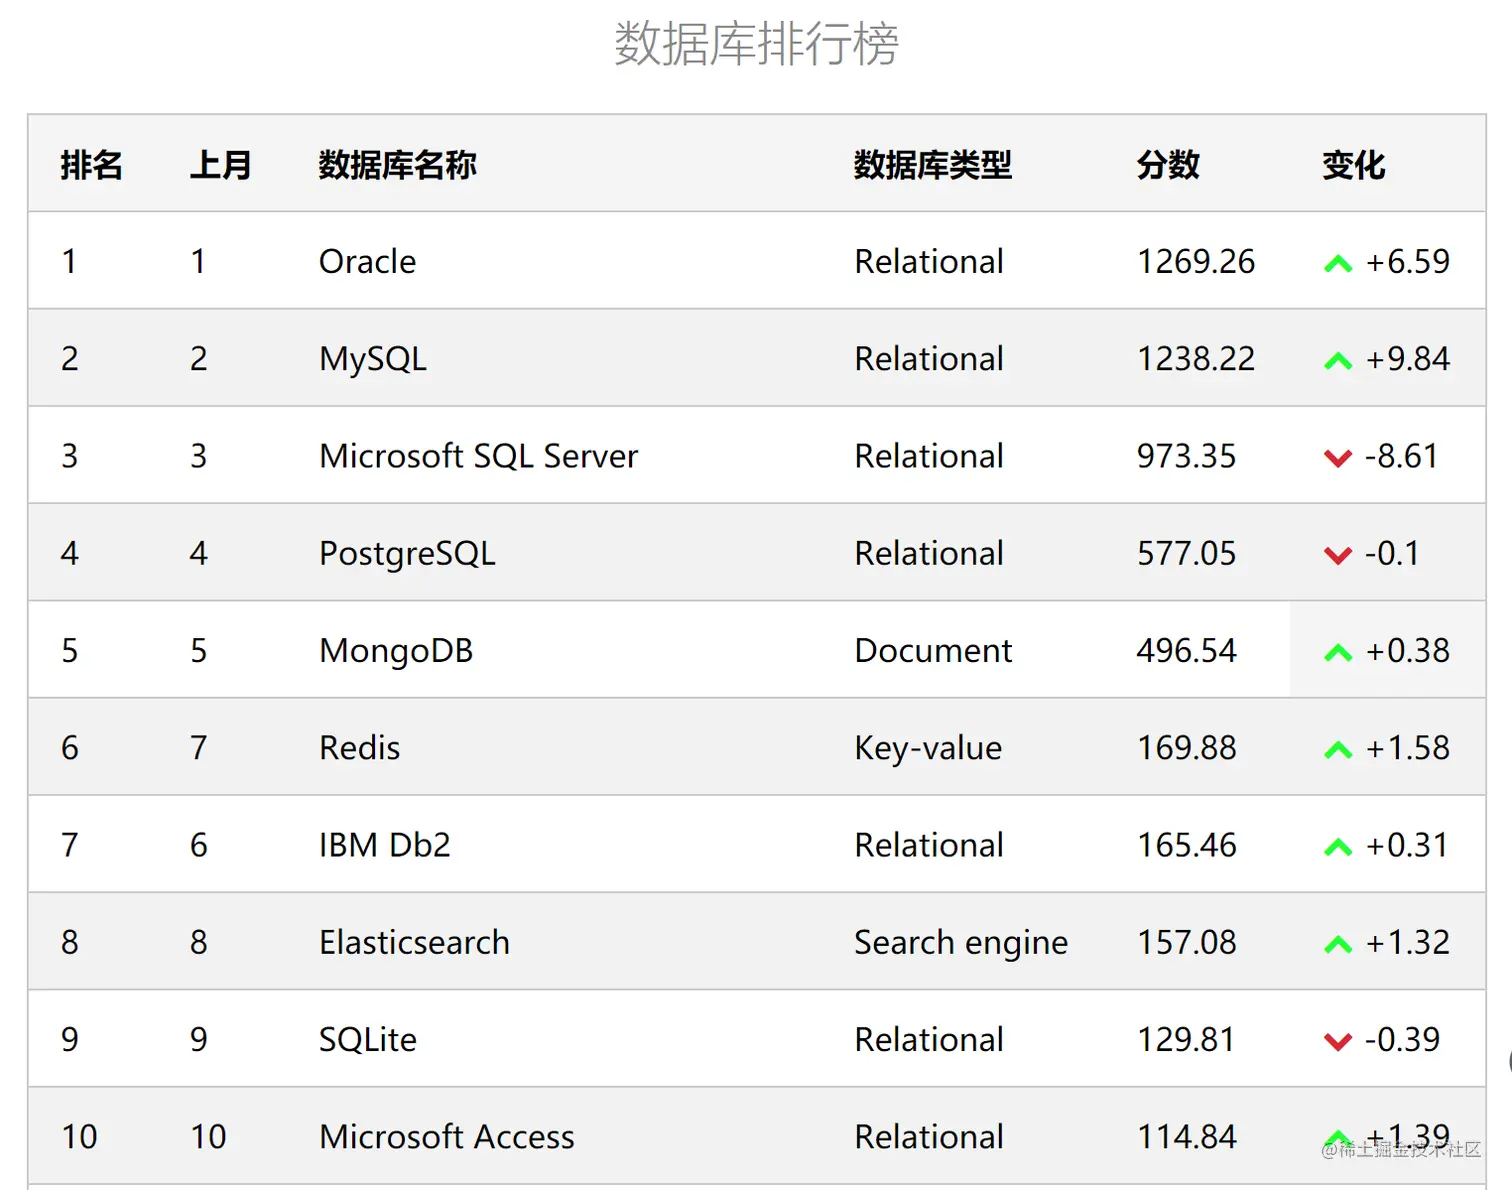Click red down arrow in Microsoft SQL Server row

tap(1337, 458)
